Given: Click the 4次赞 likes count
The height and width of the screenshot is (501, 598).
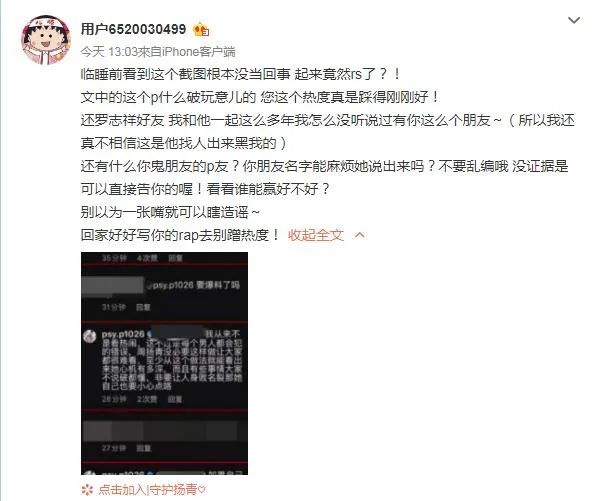Looking at the screenshot, I should [x=147, y=258].
